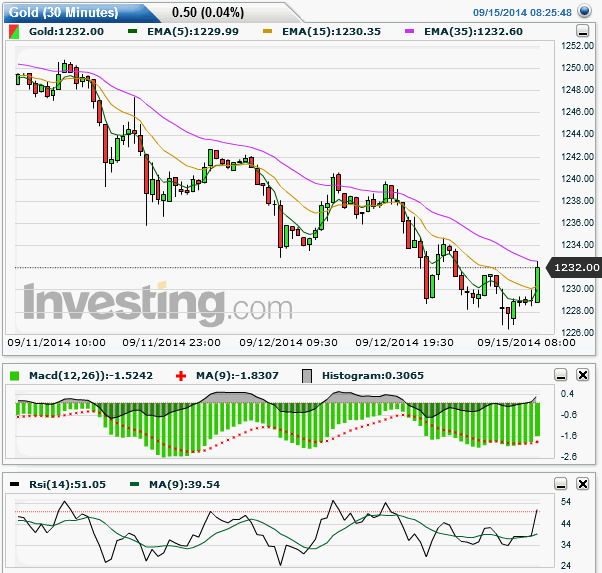Click the gray Histogram legend box
The width and height of the screenshot is (602, 573).
pyautogui.click(x=307, y=376)
